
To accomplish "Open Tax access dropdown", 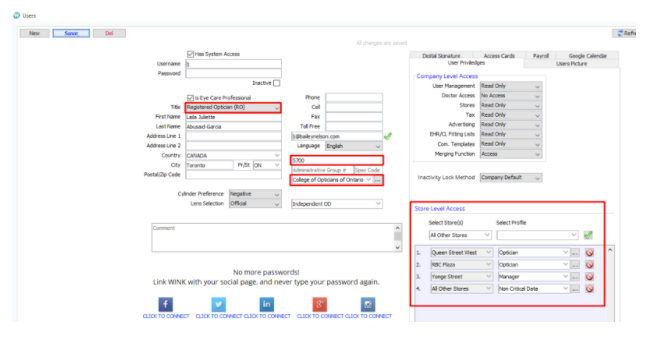I will click(x=511, y=115).
